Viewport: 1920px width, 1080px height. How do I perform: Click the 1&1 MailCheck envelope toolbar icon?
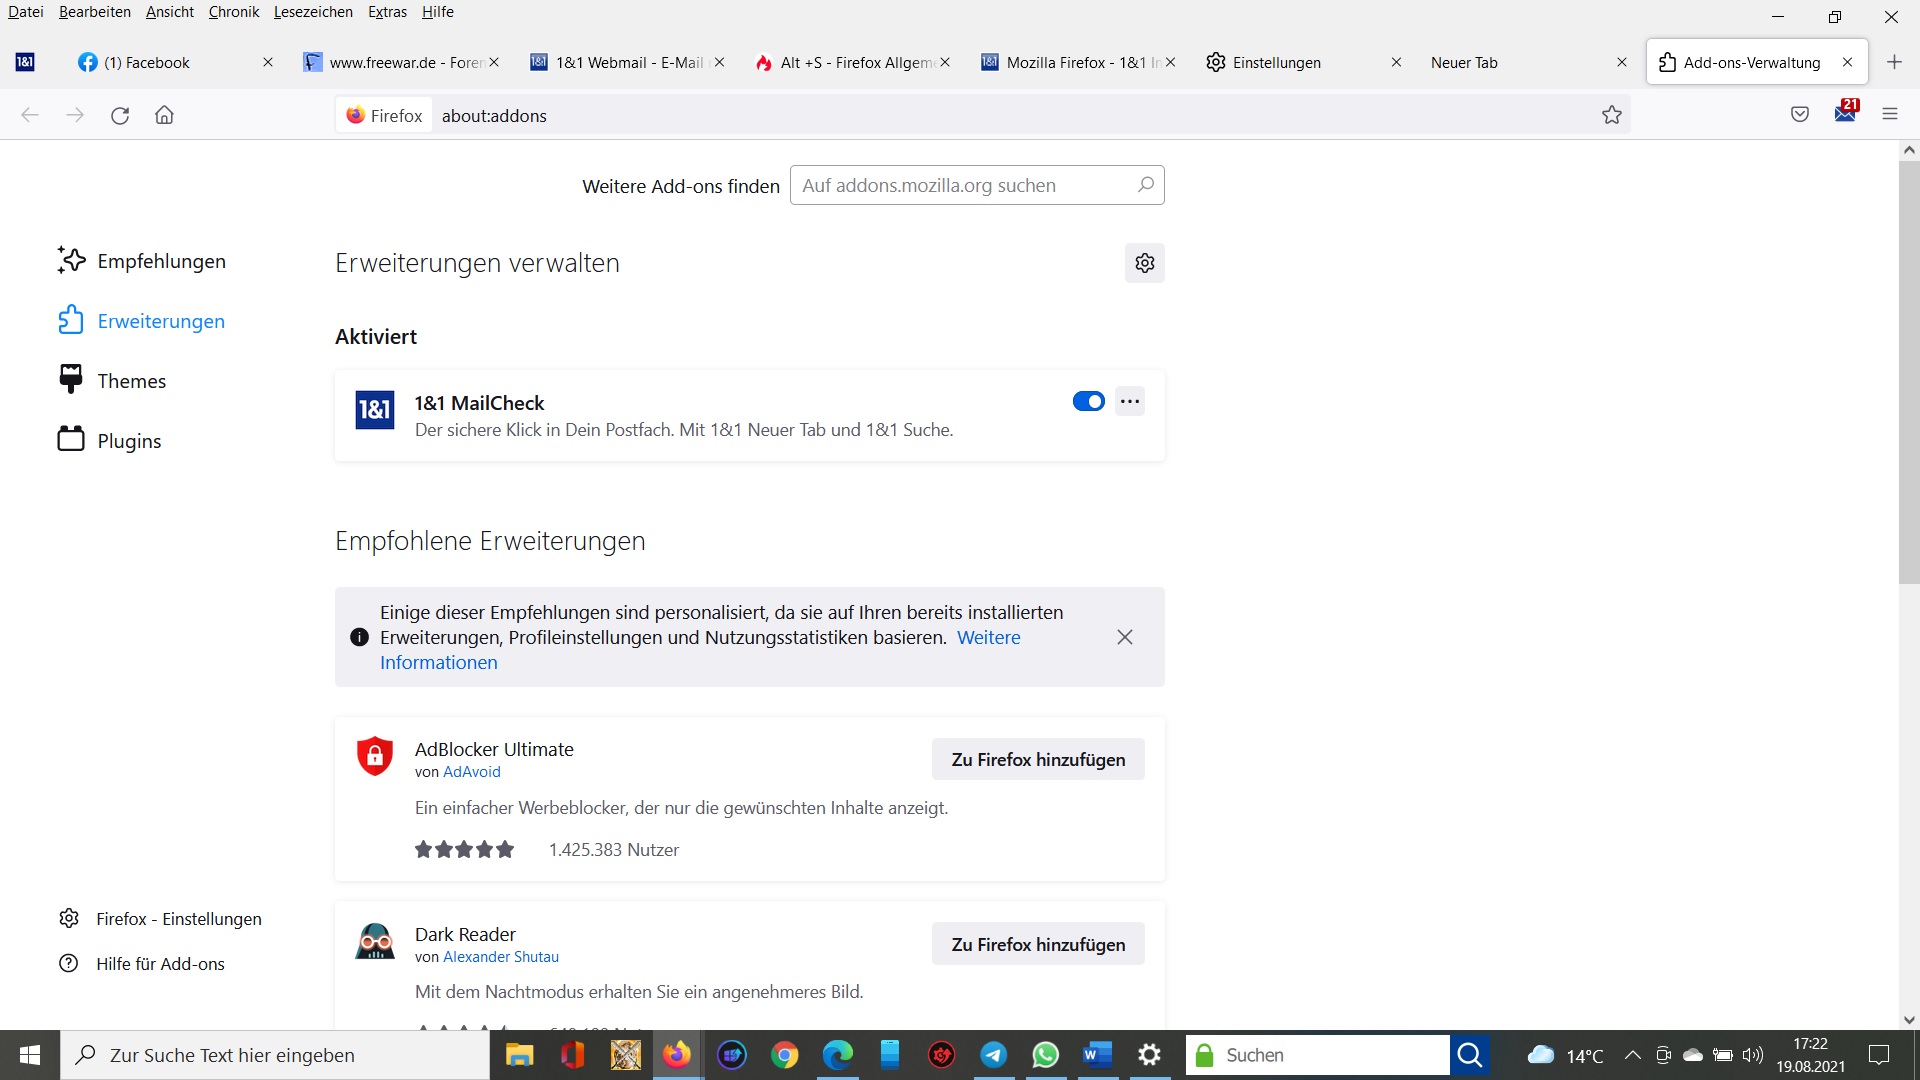click(x=1845, y=113)
